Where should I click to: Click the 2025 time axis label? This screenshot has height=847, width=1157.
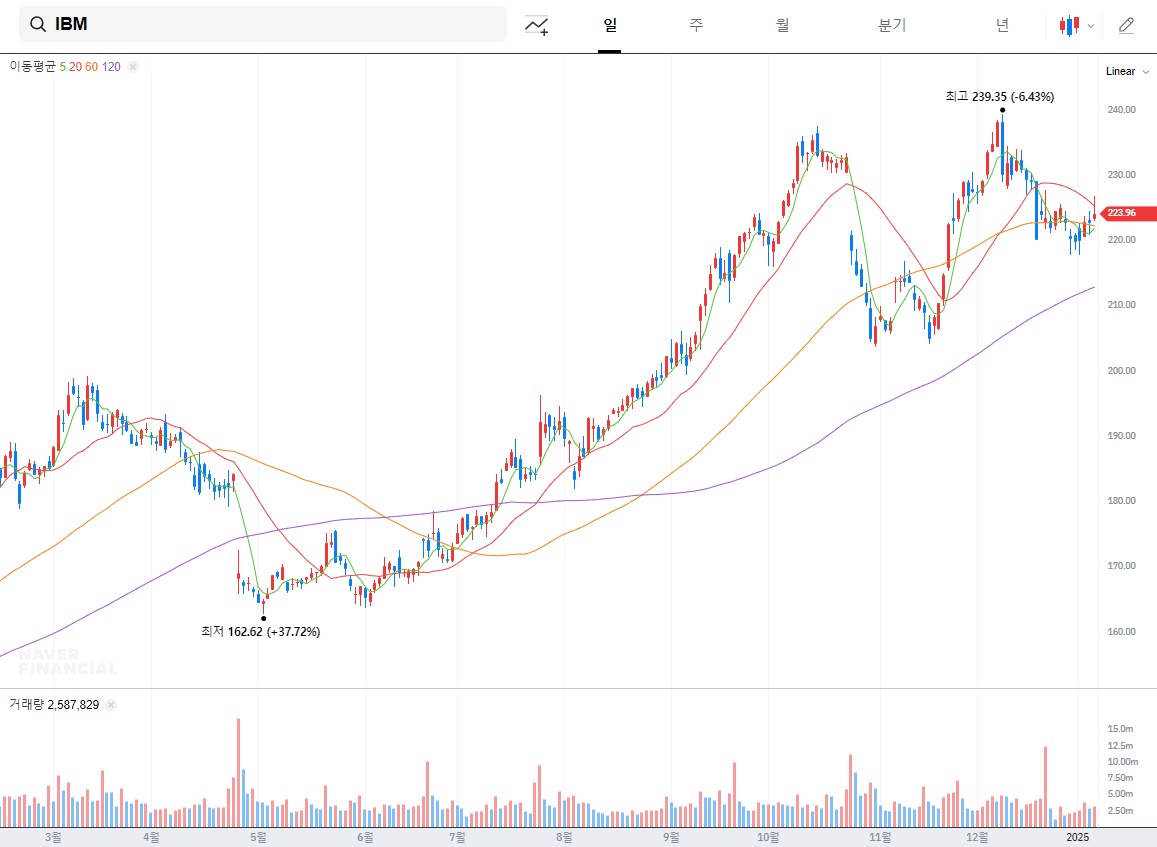pyautogui.click(x=1077, y=837)
